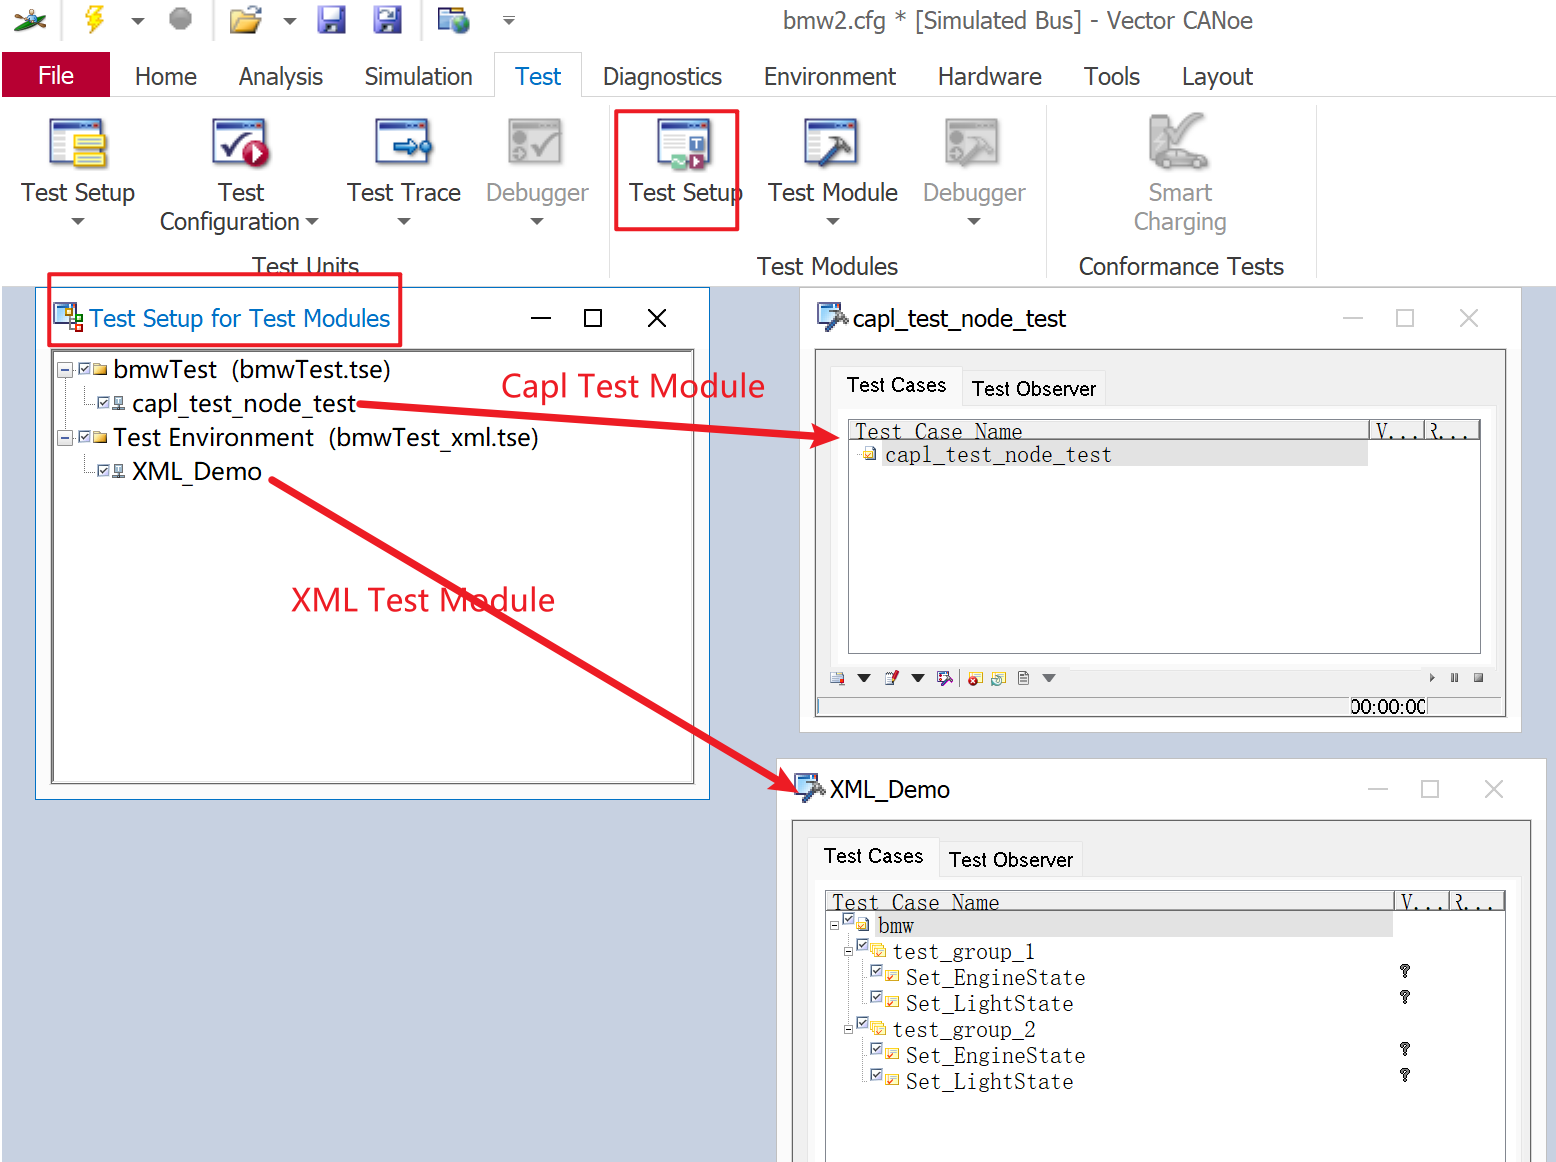Viewport: 1556px width, 1162px height.
Task: Open the File menu
Action: (56, 75)
